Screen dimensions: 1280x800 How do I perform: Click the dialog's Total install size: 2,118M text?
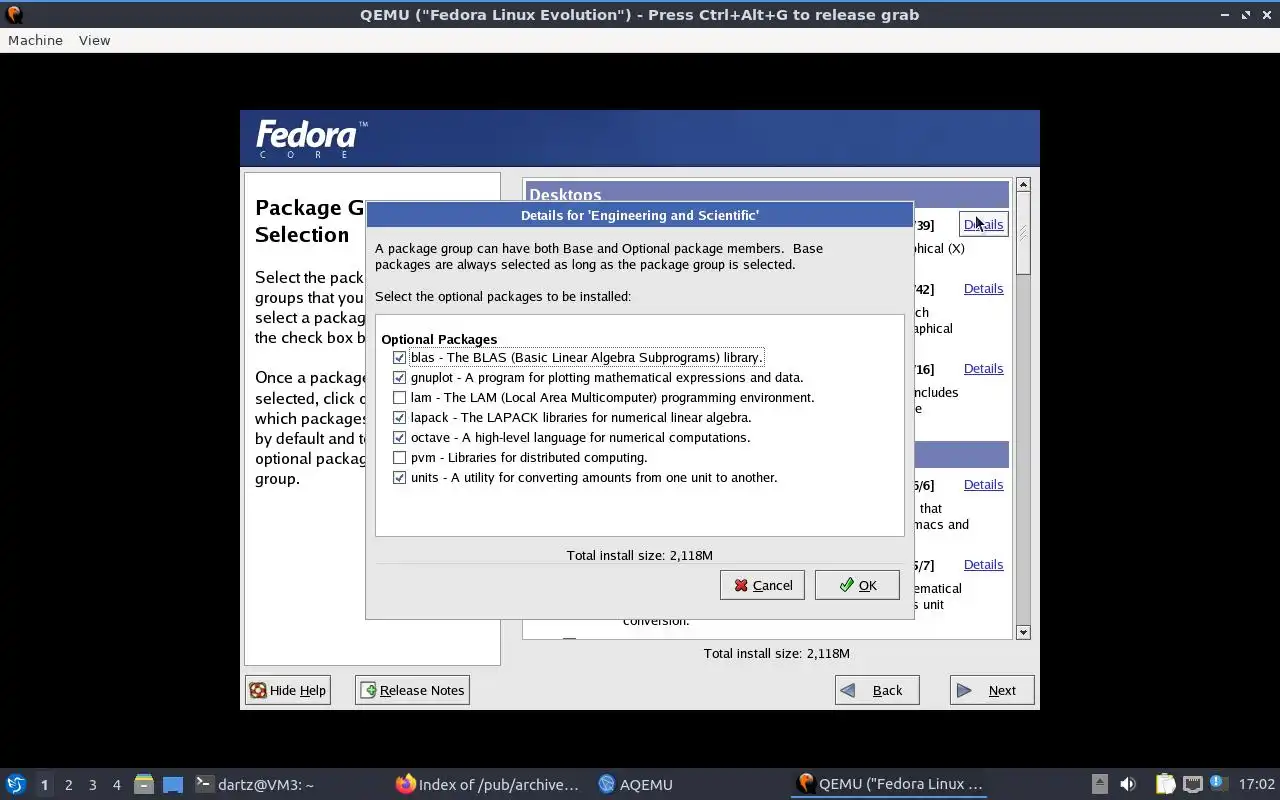[639, 555]
